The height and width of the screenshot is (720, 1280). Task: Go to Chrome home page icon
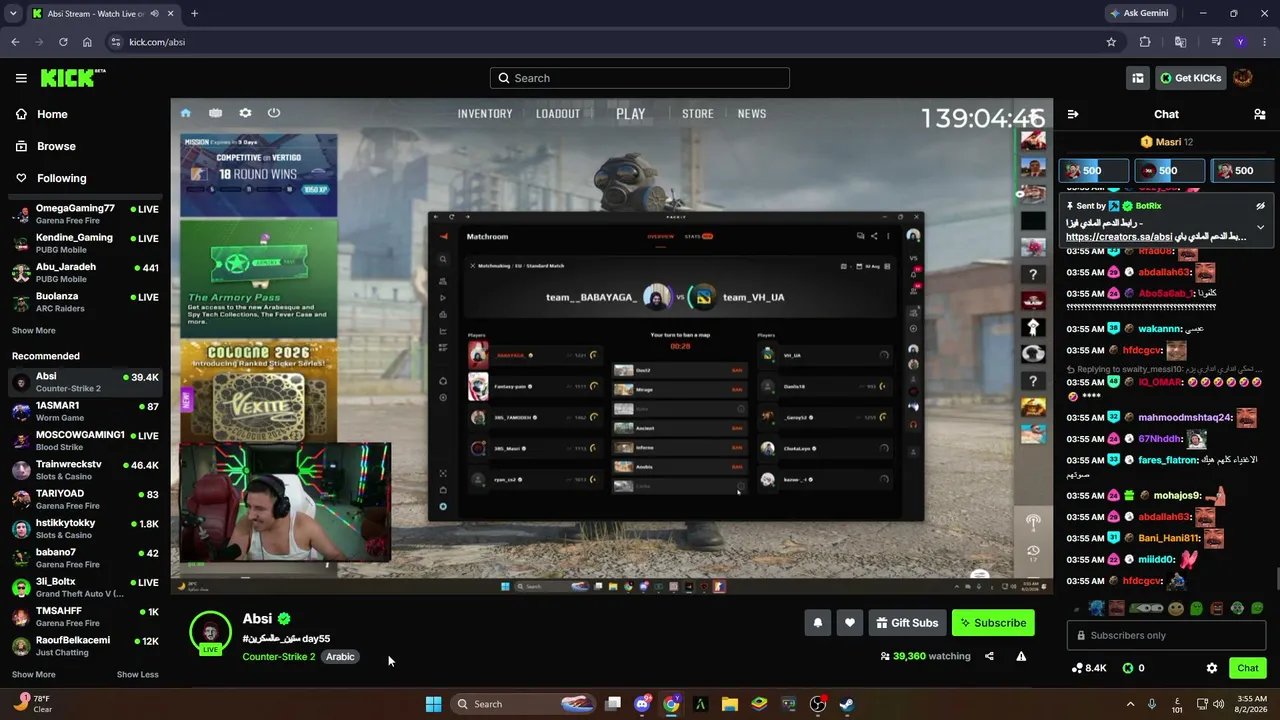87,42
